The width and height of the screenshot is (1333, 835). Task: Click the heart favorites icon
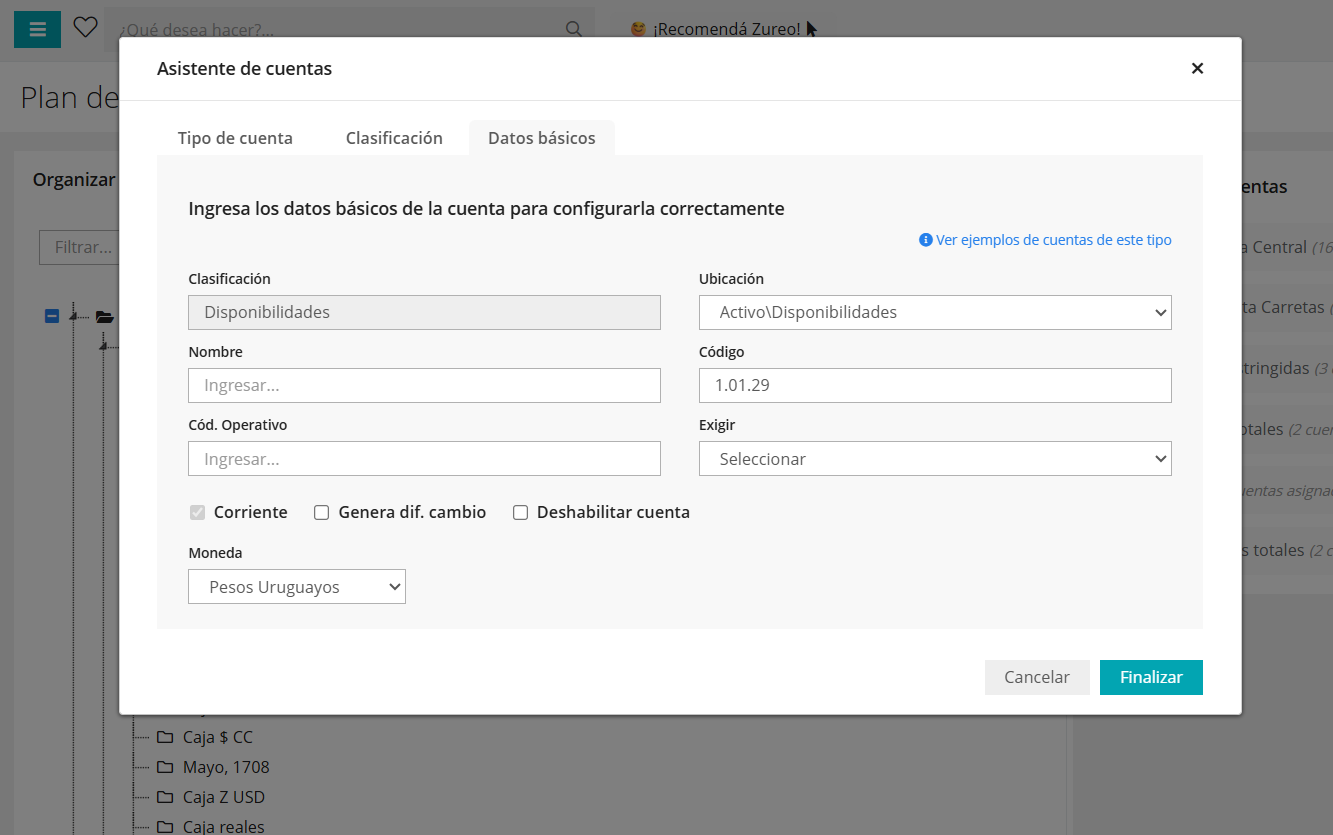(86, 28)
